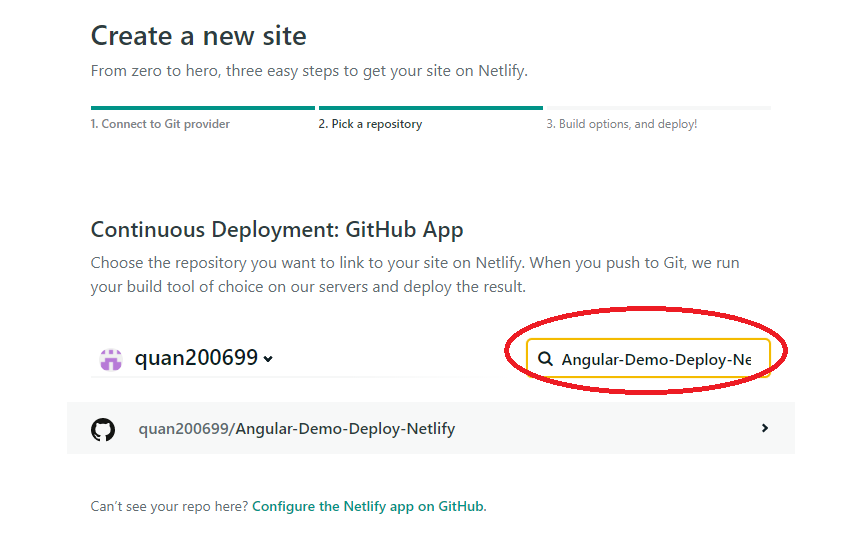Viewport: 864px width, 540px height.
Task: Select step 2 Pick a repository
Action: (370, 124)
